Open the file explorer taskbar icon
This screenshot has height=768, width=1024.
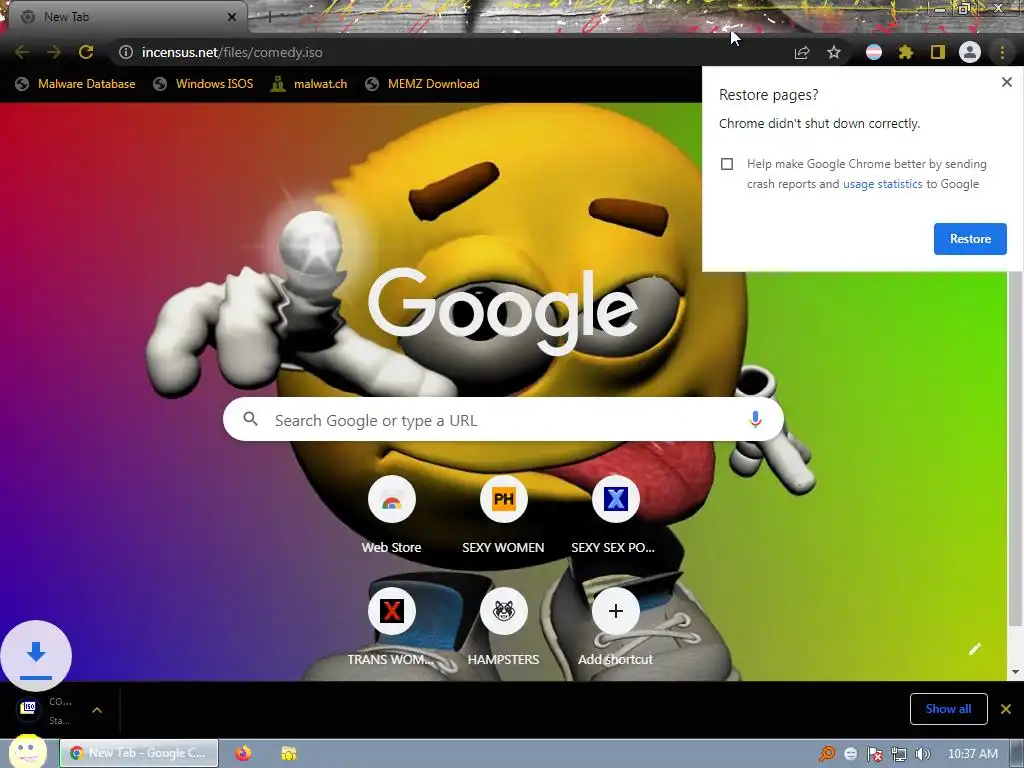pos(289,753)
